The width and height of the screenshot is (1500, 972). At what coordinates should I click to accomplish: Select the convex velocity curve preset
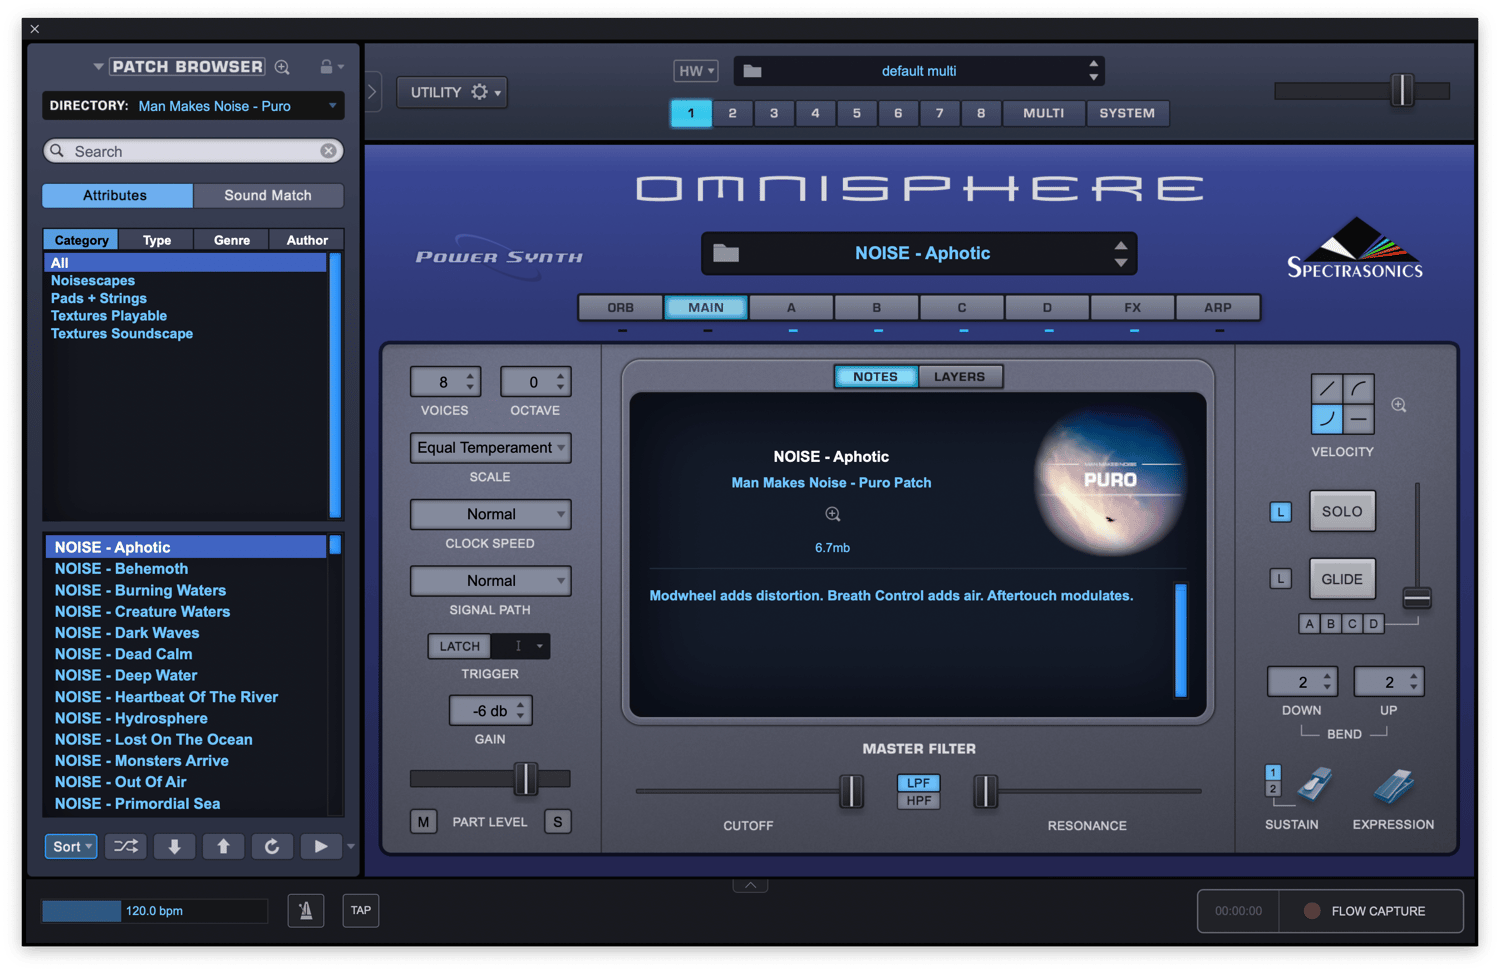[x=1359, y=389]
